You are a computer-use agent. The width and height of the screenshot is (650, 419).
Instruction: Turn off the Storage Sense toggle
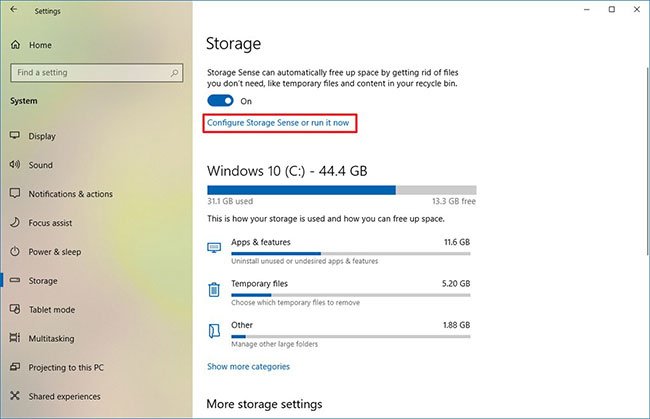click(x=220, y=101)
